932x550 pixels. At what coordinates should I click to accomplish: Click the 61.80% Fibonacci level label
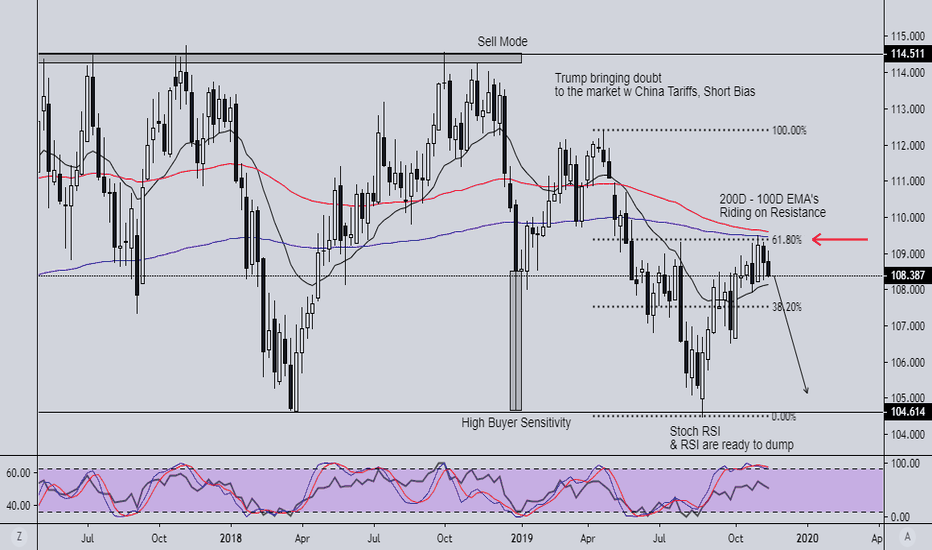pyautogui.click(x=789, y=240)
